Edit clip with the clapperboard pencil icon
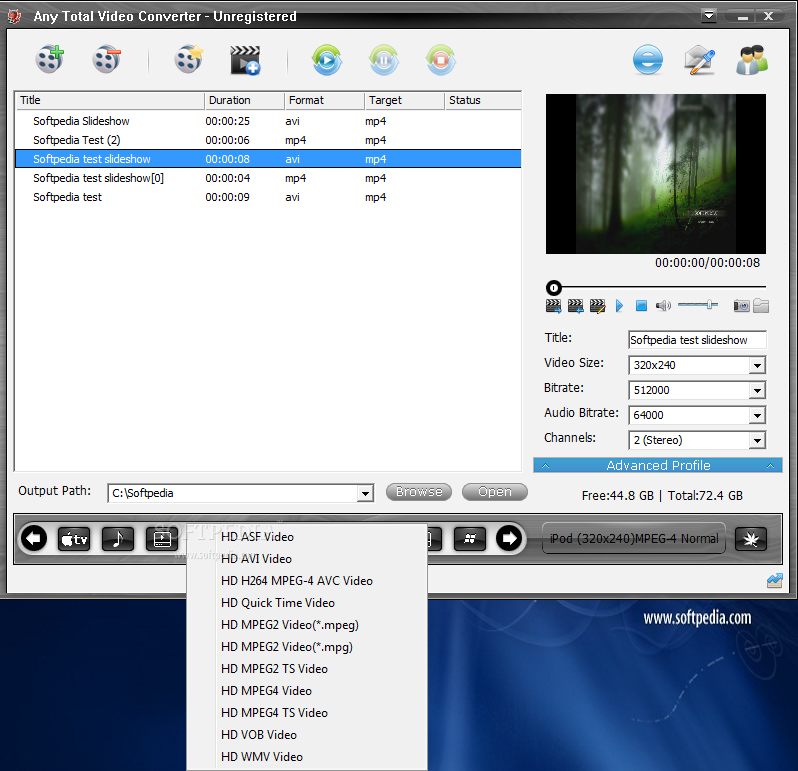 point(597,306)
